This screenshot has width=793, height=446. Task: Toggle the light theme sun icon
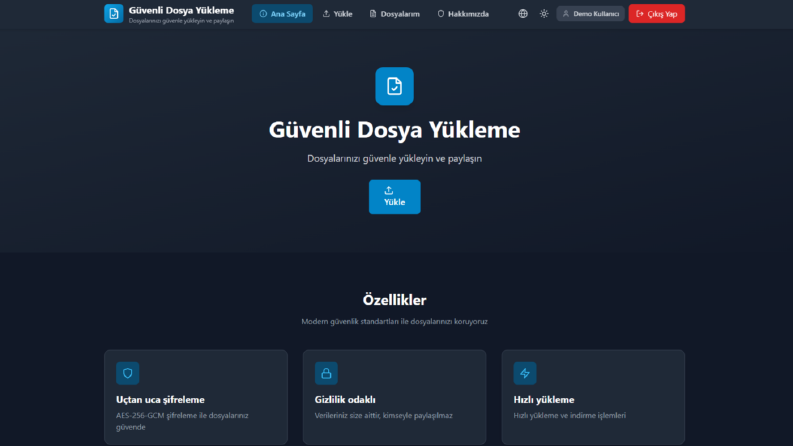click(544, 14)
